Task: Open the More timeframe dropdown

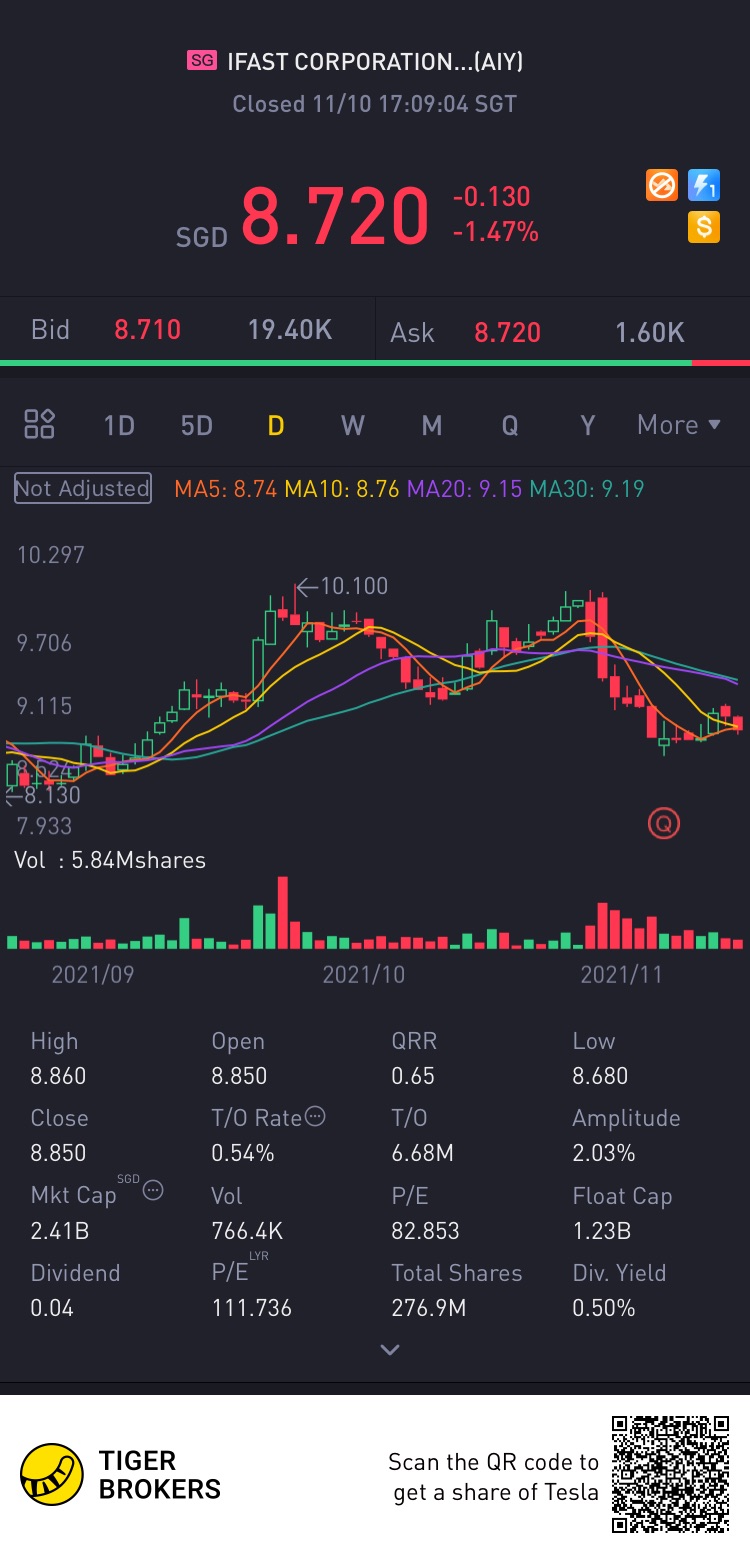Action: 679,425
